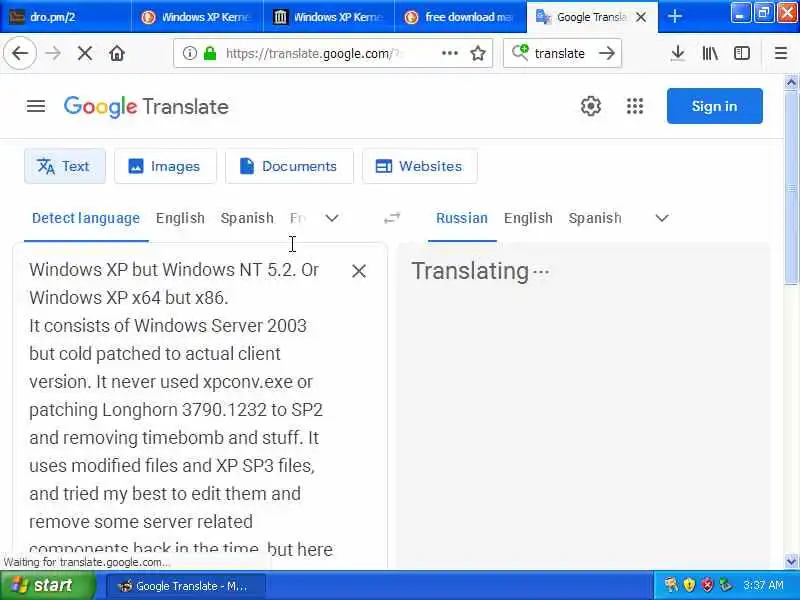Click into the source text area

179,408
